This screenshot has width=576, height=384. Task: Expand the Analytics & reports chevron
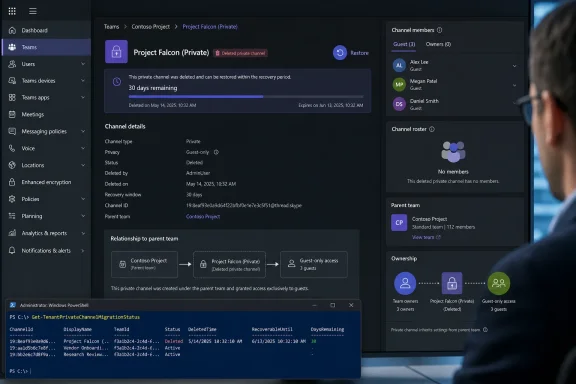pyautogui.click(x=83, y=233)
